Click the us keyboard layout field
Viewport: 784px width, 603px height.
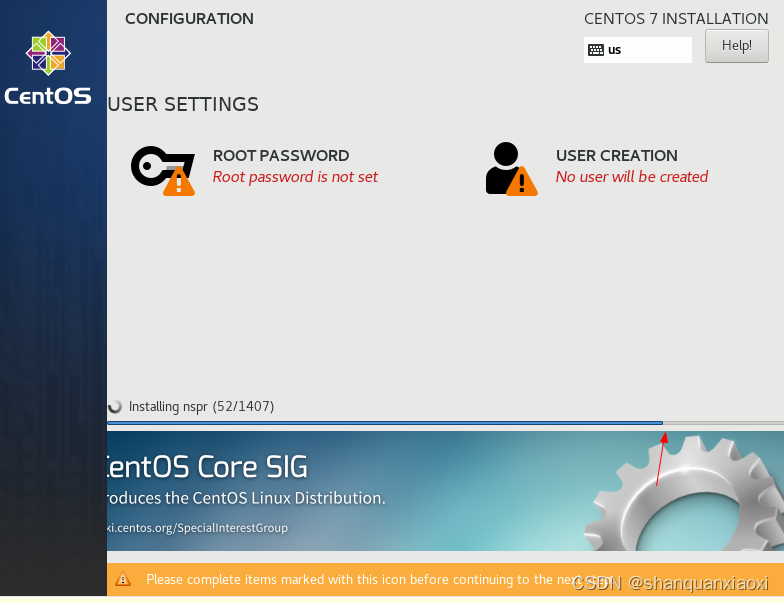(x=638, y=50)
